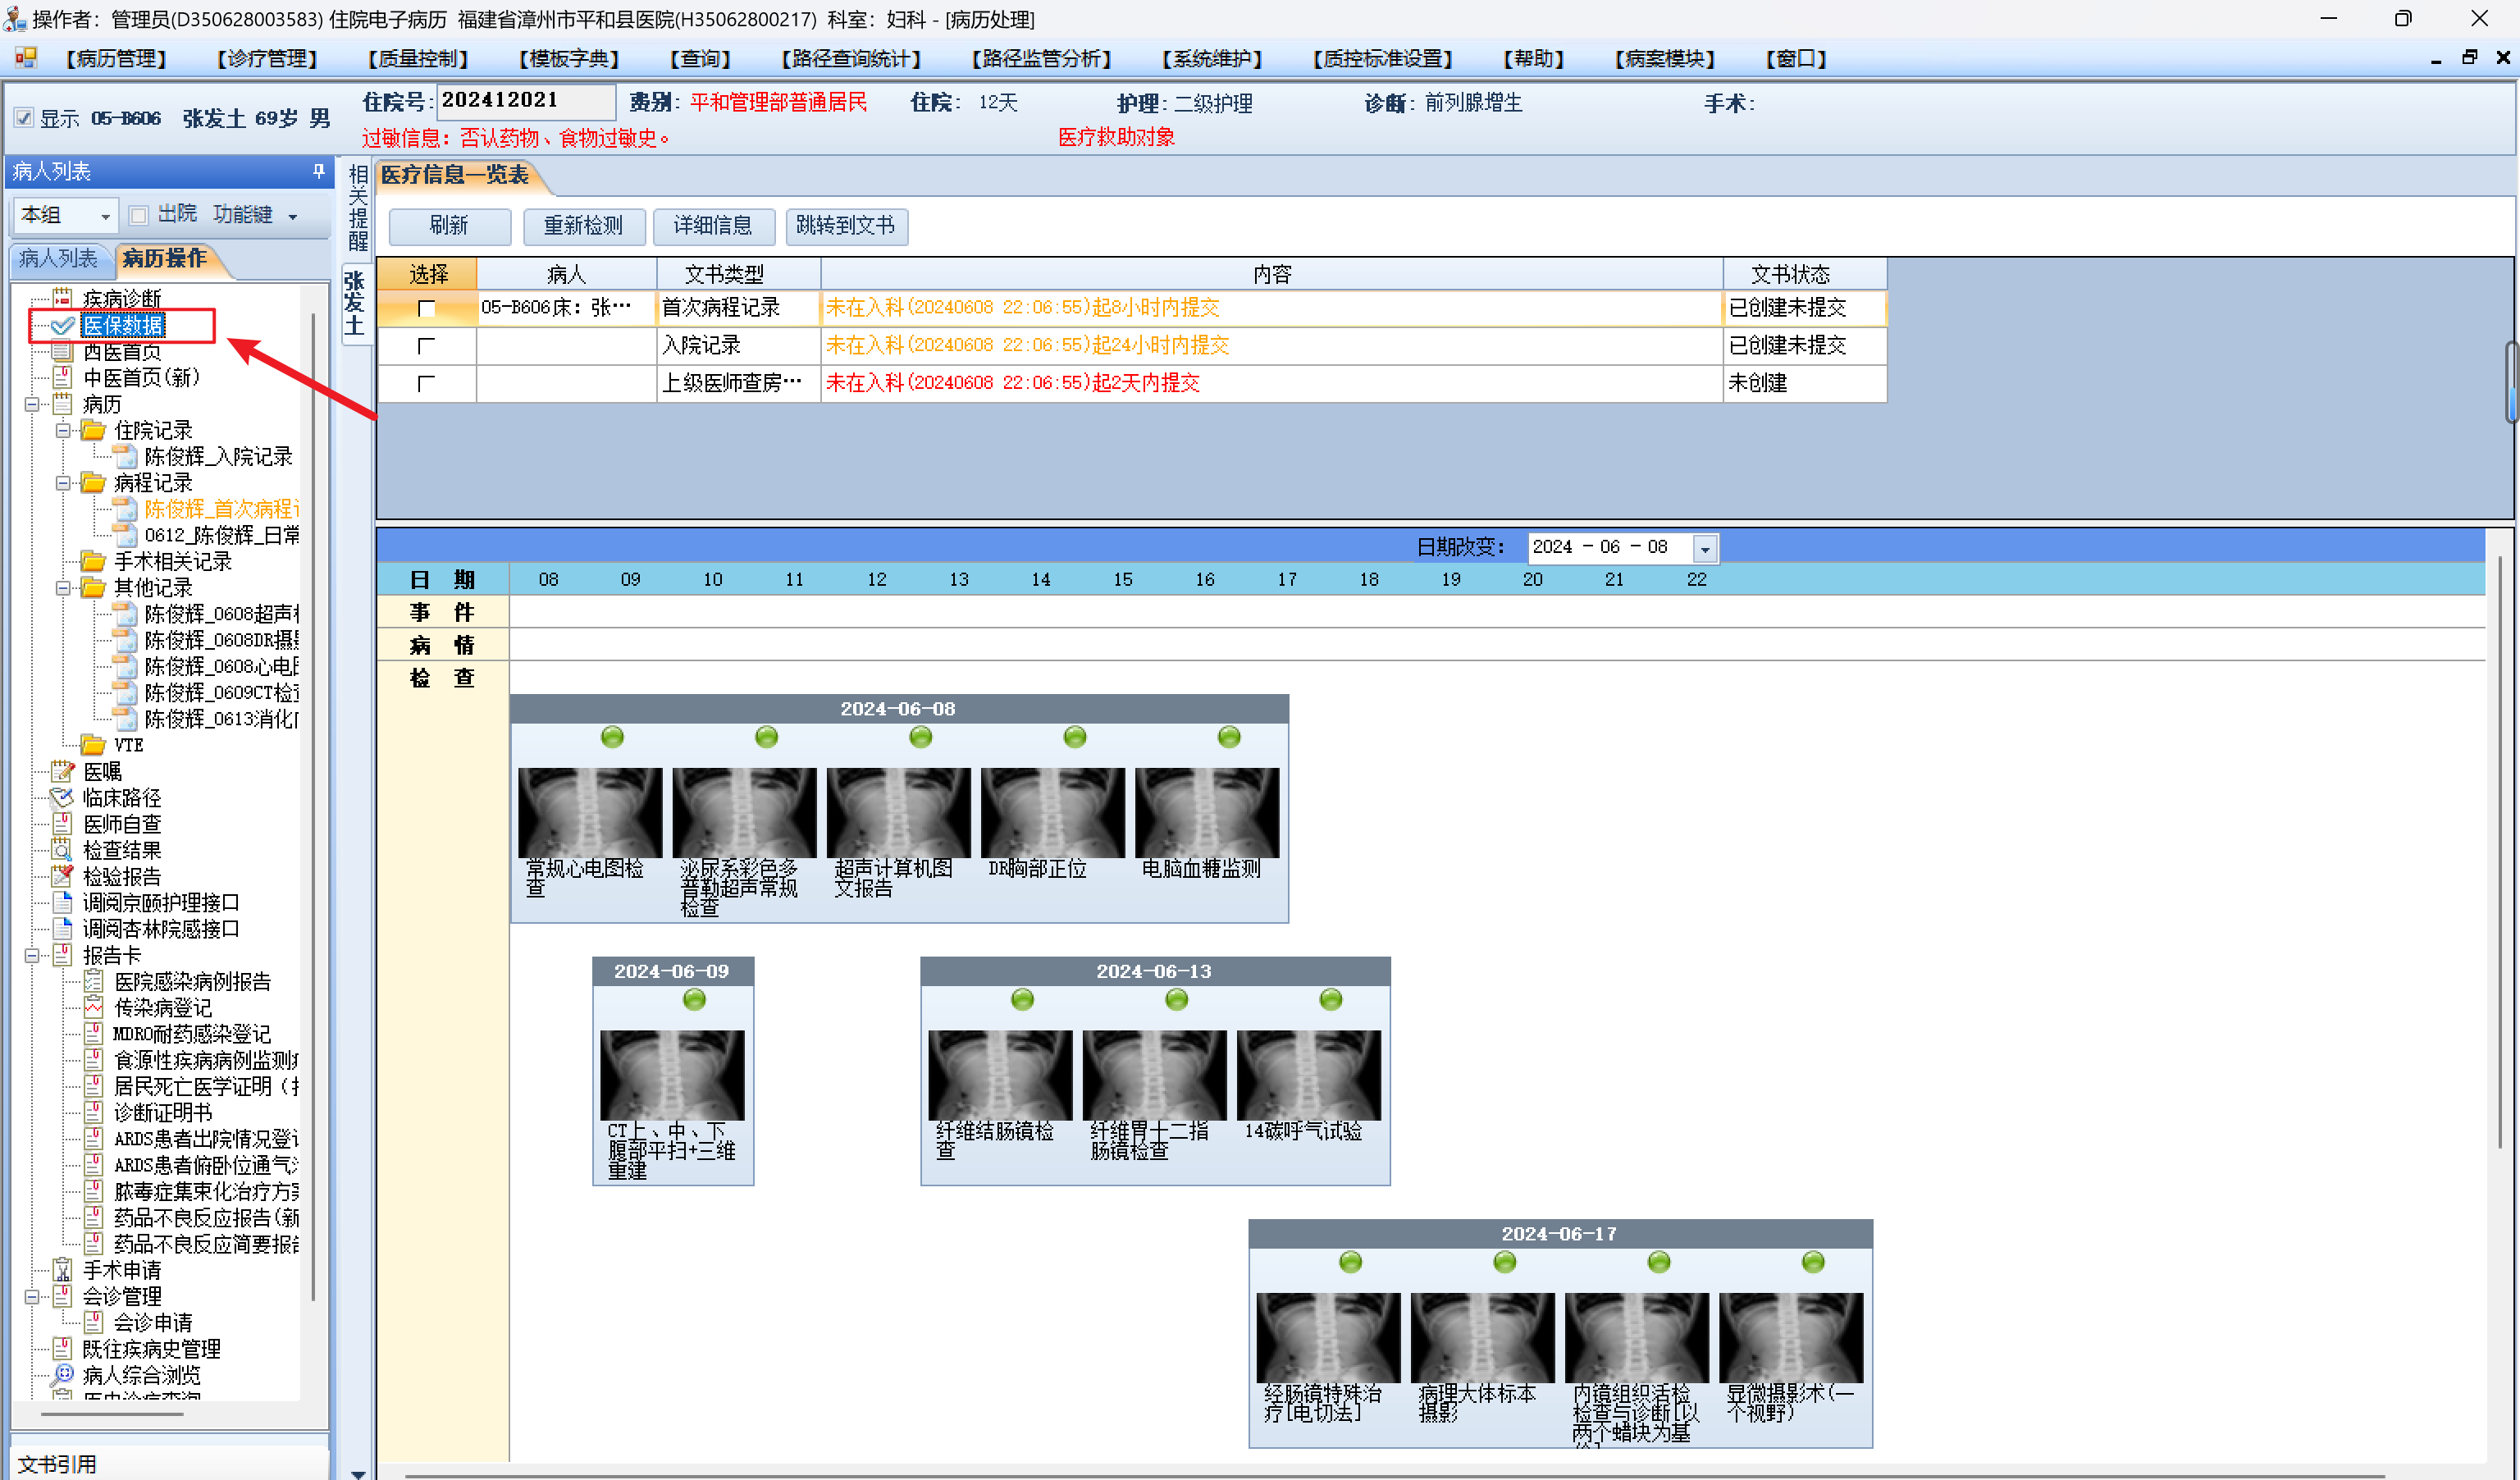This screenshot has width=2520, height=1480.
Task: Click the 检验报告 tree icon
Action: tap(62, 876)
